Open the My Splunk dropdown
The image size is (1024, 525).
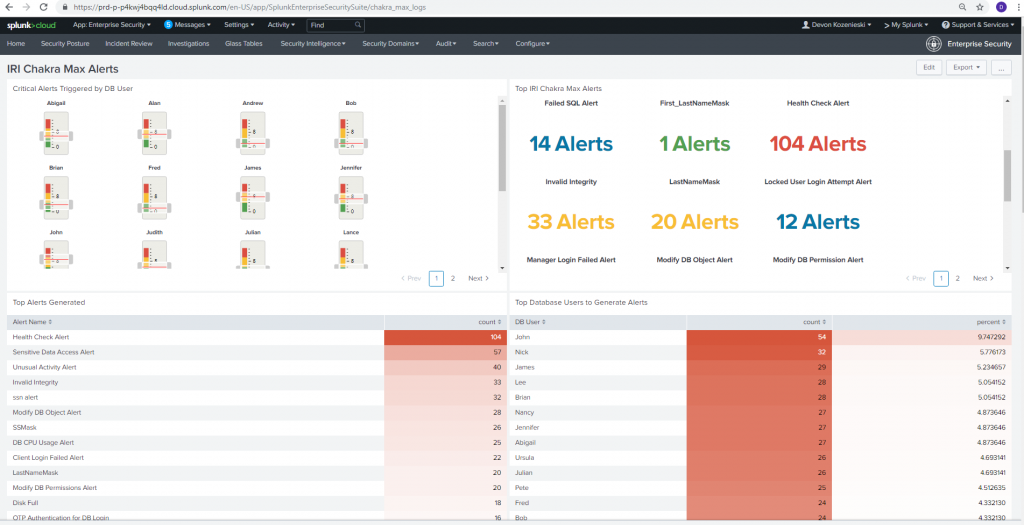click(906, 25)
